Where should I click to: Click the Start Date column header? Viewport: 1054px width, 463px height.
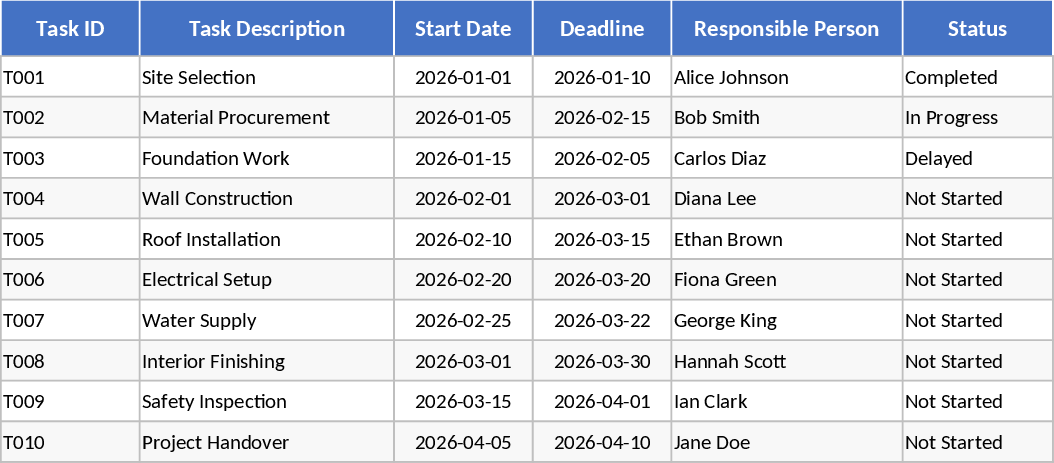coord(463,29)
